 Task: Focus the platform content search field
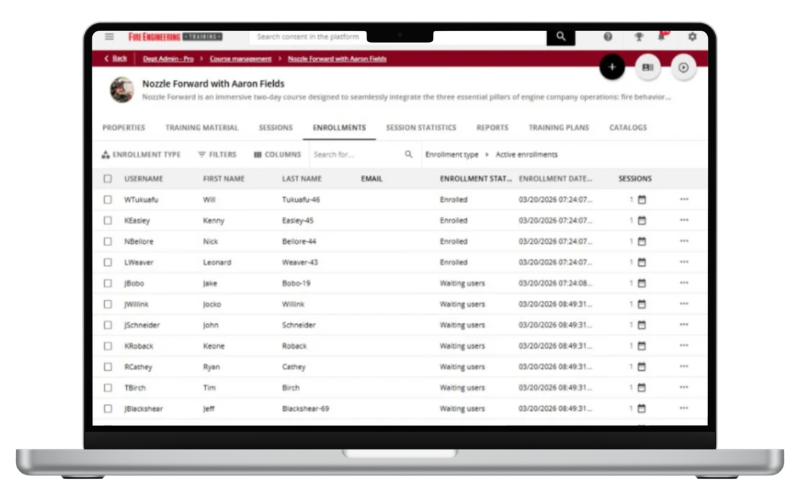[x=398, y=37]
